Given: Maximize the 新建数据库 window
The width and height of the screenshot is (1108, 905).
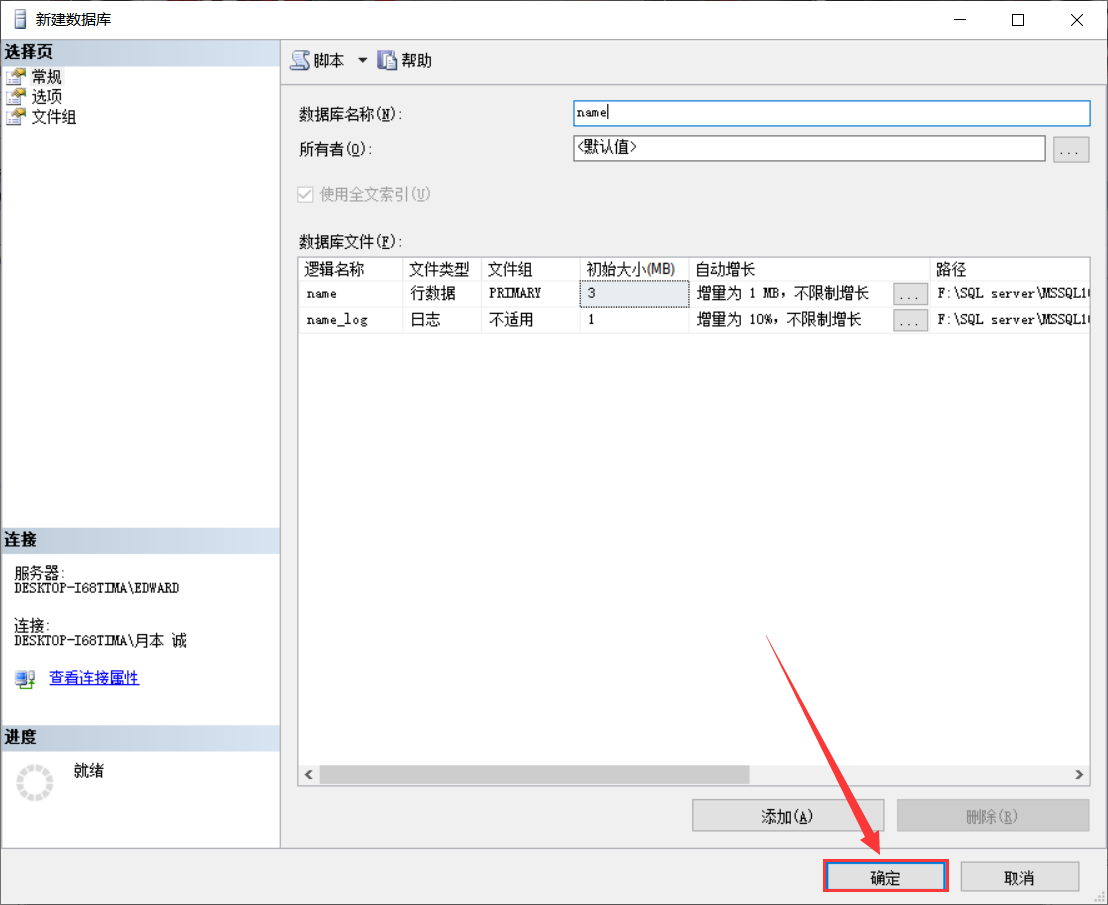Looking at the screenshot, I should 1018,20.
